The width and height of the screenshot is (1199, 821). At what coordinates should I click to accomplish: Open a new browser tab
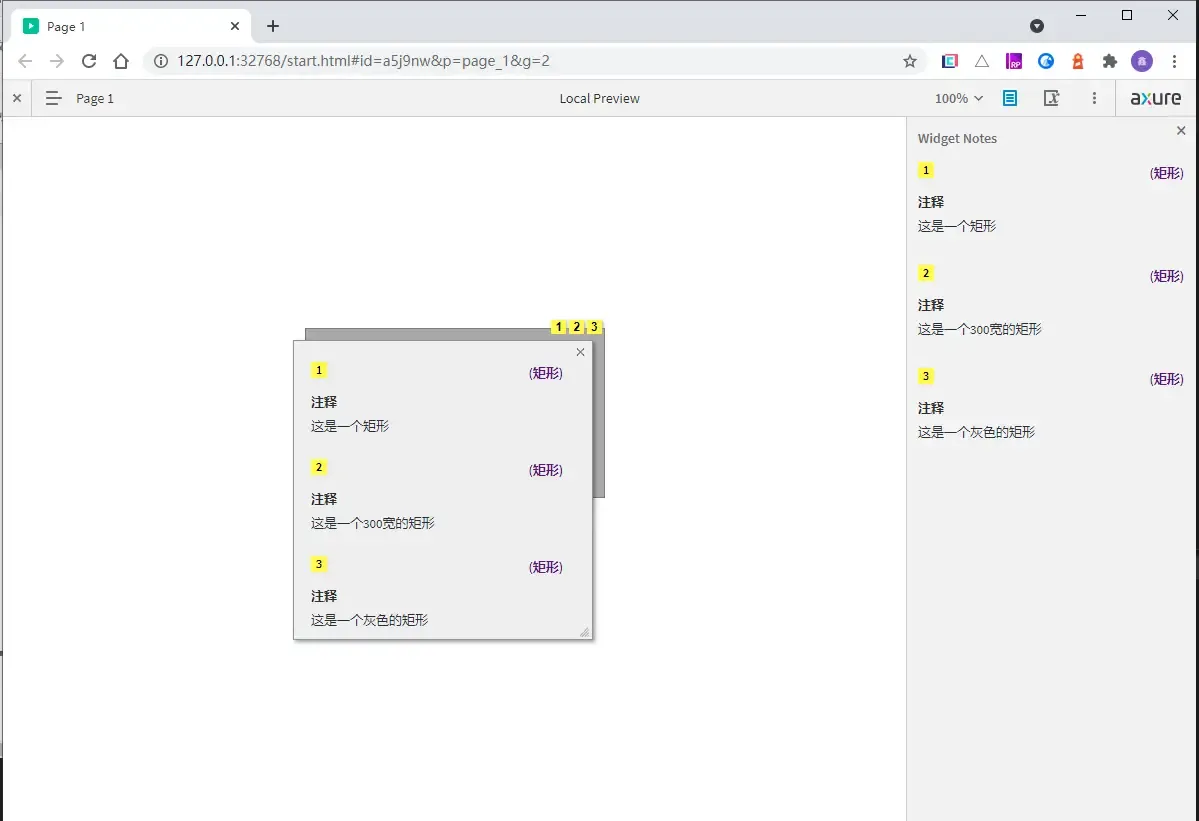coord(273,26)
